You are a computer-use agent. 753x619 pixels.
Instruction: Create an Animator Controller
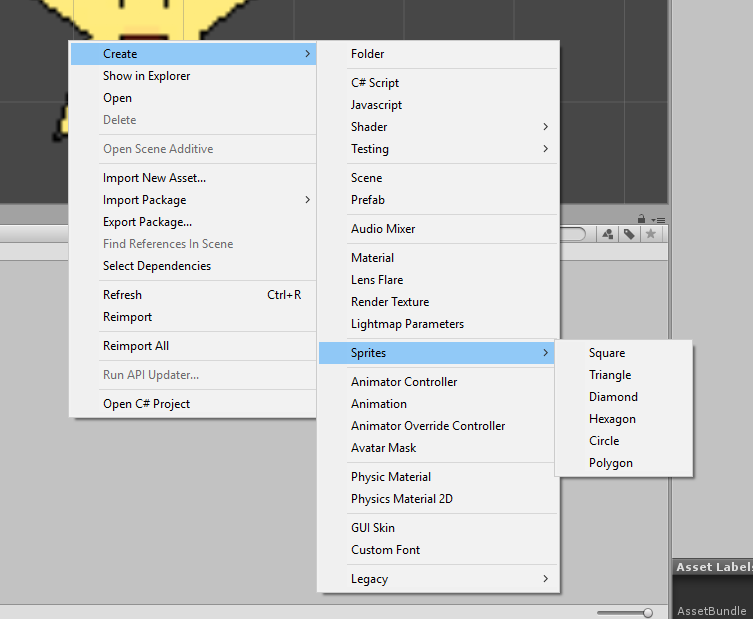(x=438, y=382)
